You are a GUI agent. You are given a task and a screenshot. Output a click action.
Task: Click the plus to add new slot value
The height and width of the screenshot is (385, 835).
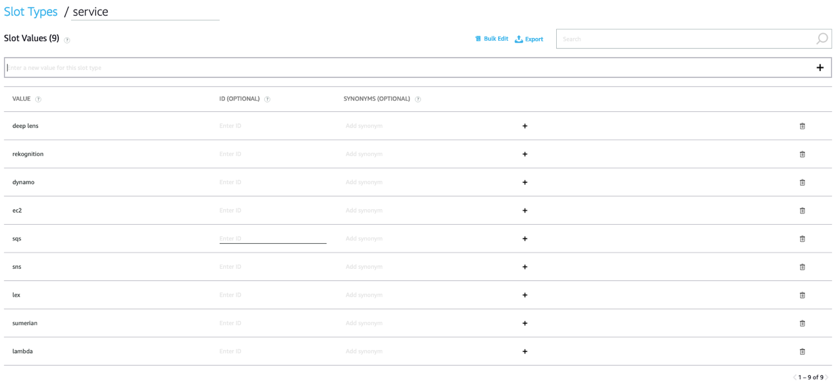[x=820, y=68]
